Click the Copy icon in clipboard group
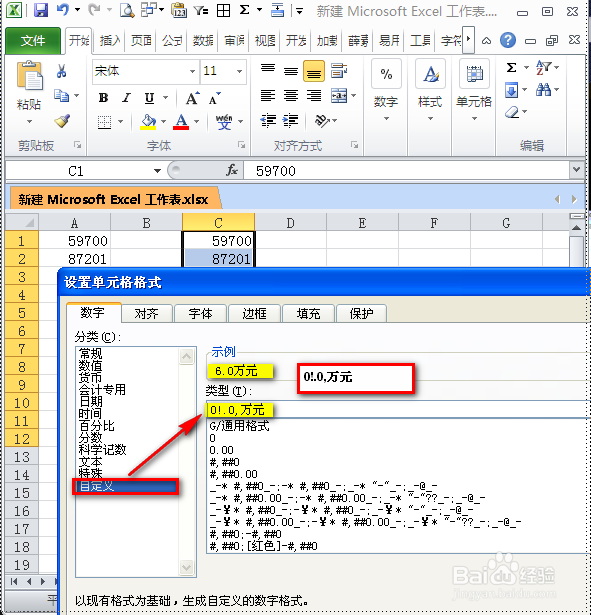The height and width of the screenshot is (615, 591). tap(62, 95)
